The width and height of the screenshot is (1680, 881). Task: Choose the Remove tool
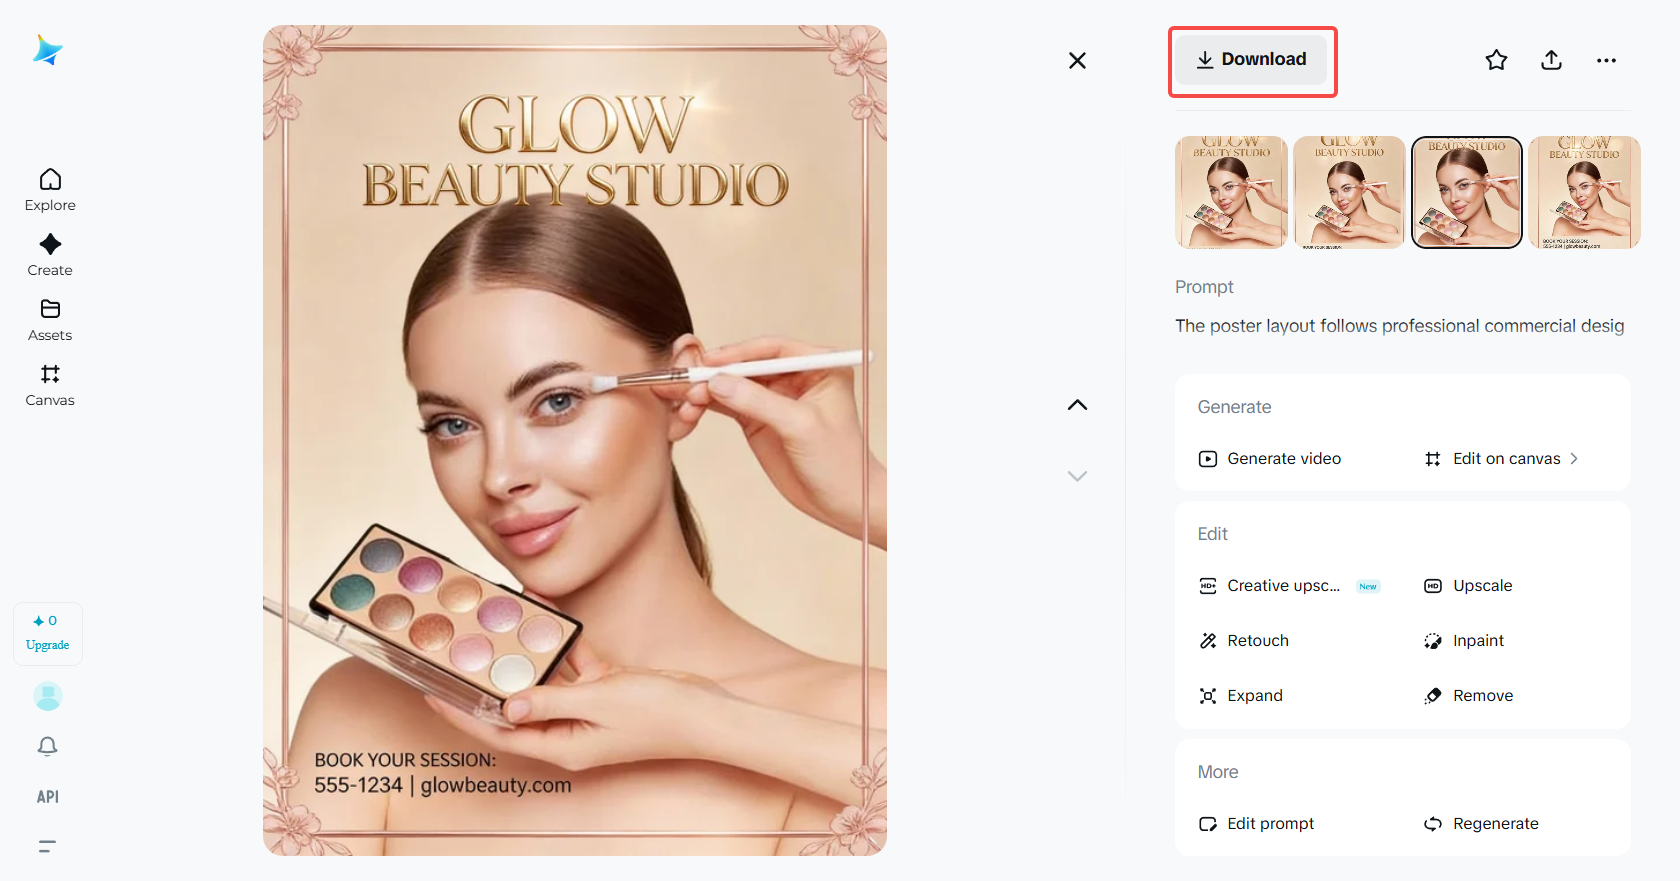point(1468,696)
